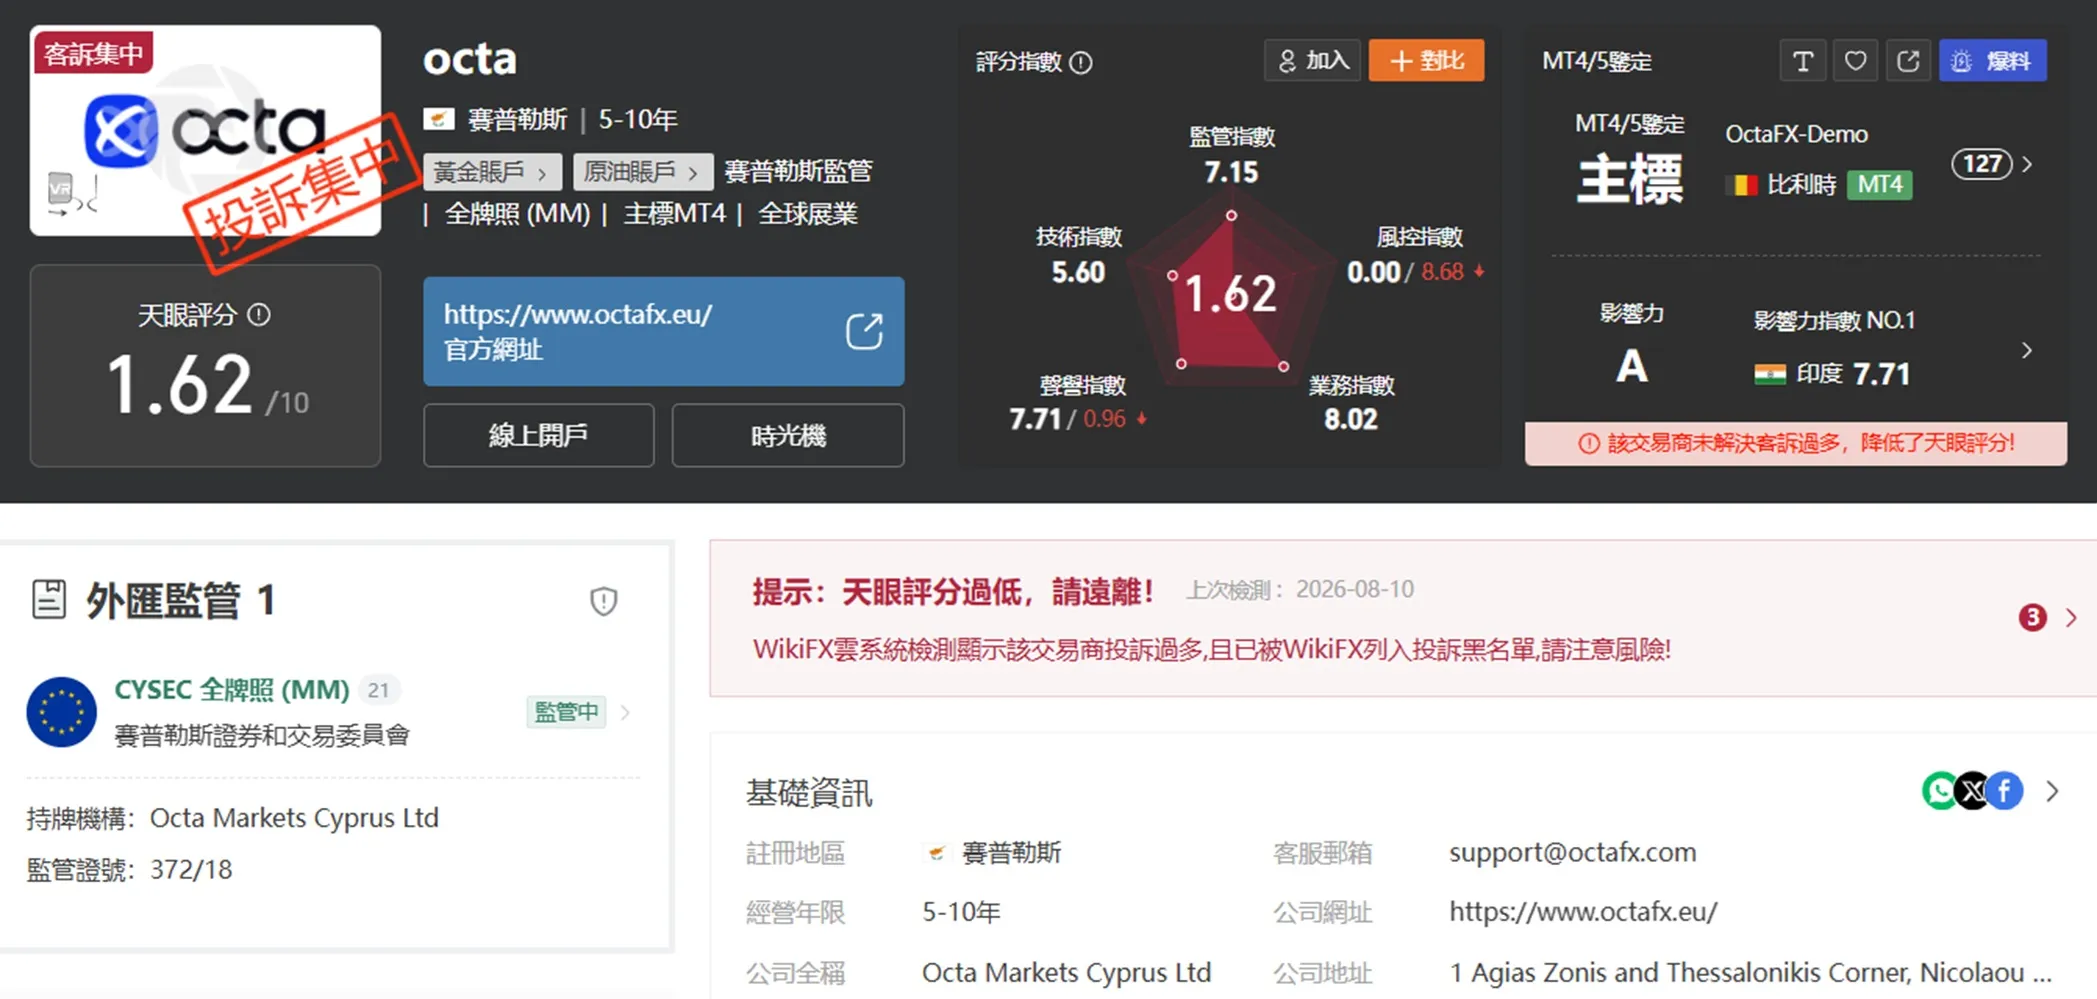Screen dimensions: 2097x999
Task: Click 監管證號 372/18 text
Action: [x=129, y=870]
